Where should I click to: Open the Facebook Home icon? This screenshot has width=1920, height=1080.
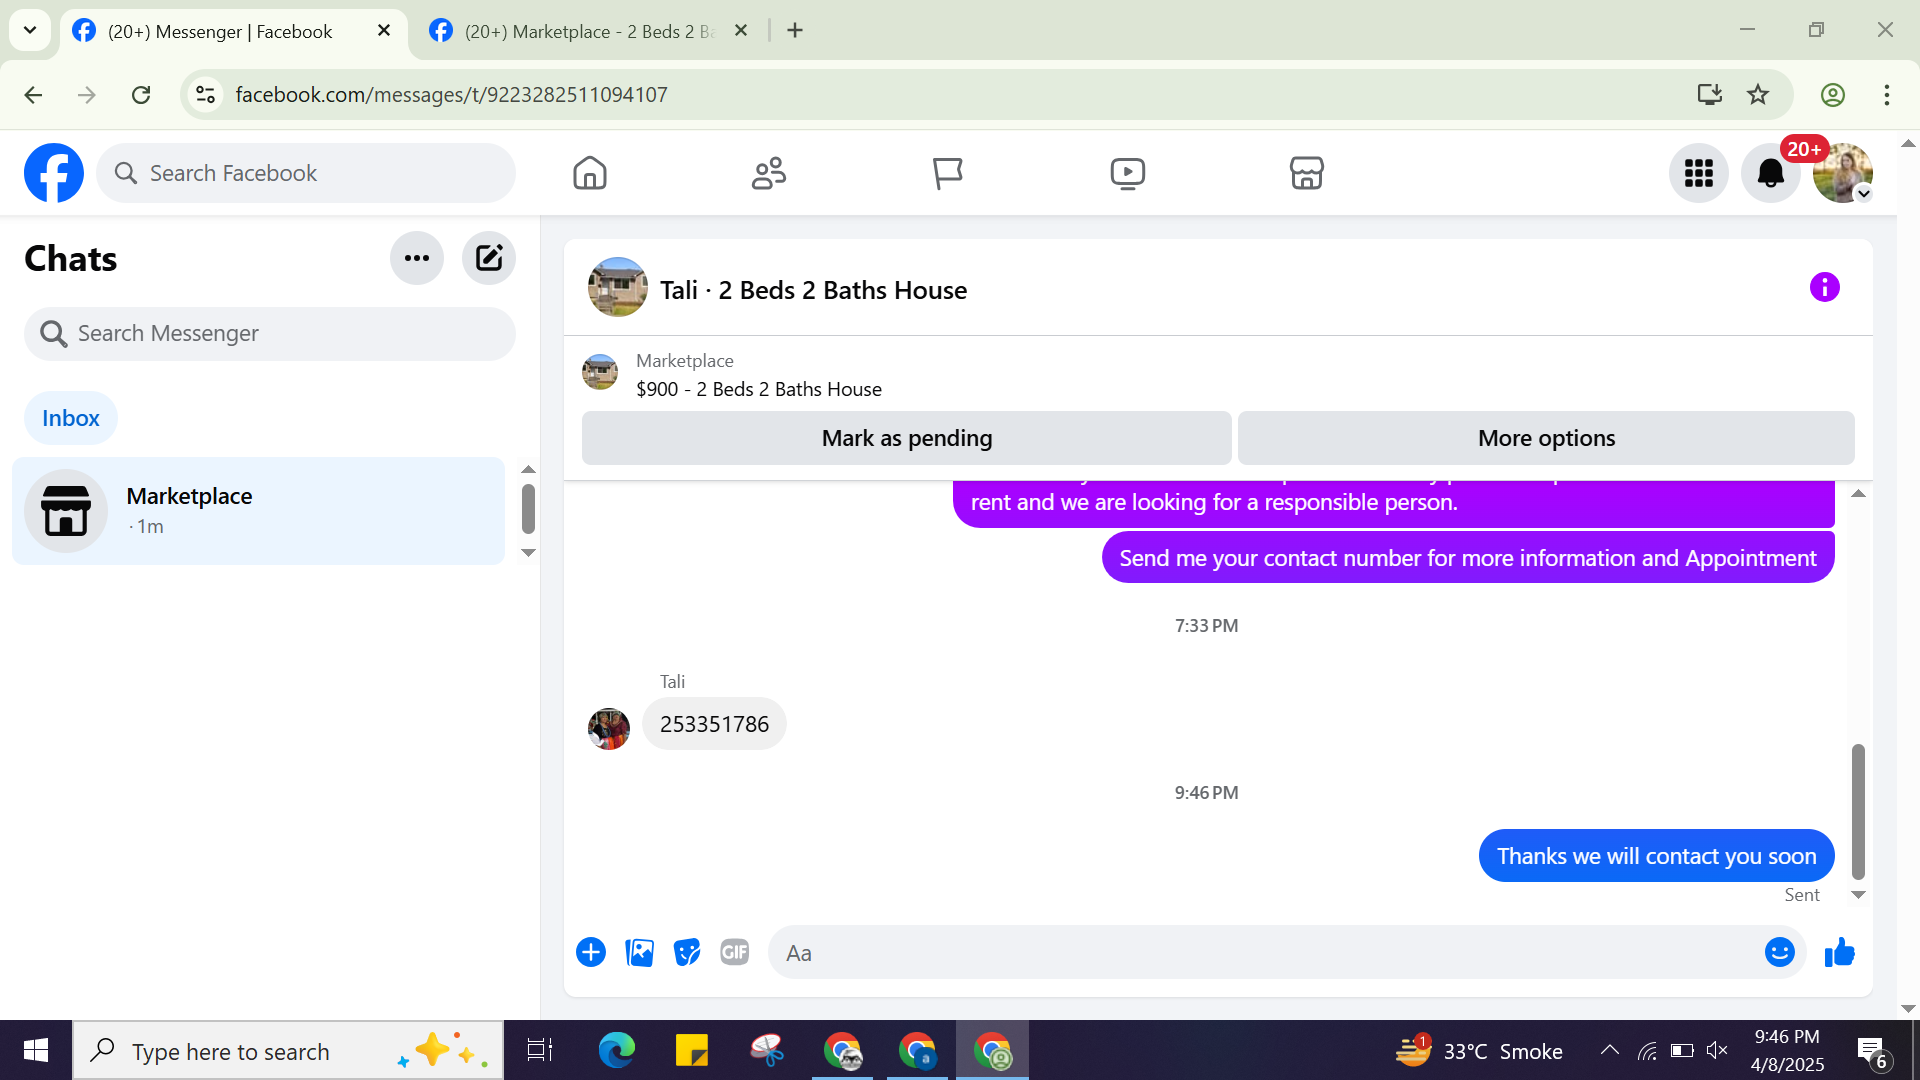tap(589, 173)
